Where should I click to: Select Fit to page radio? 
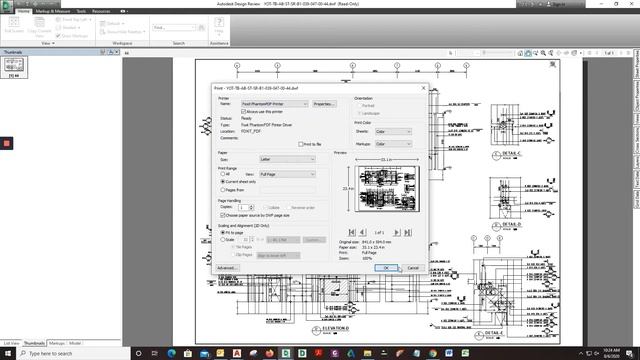[223, 232]
